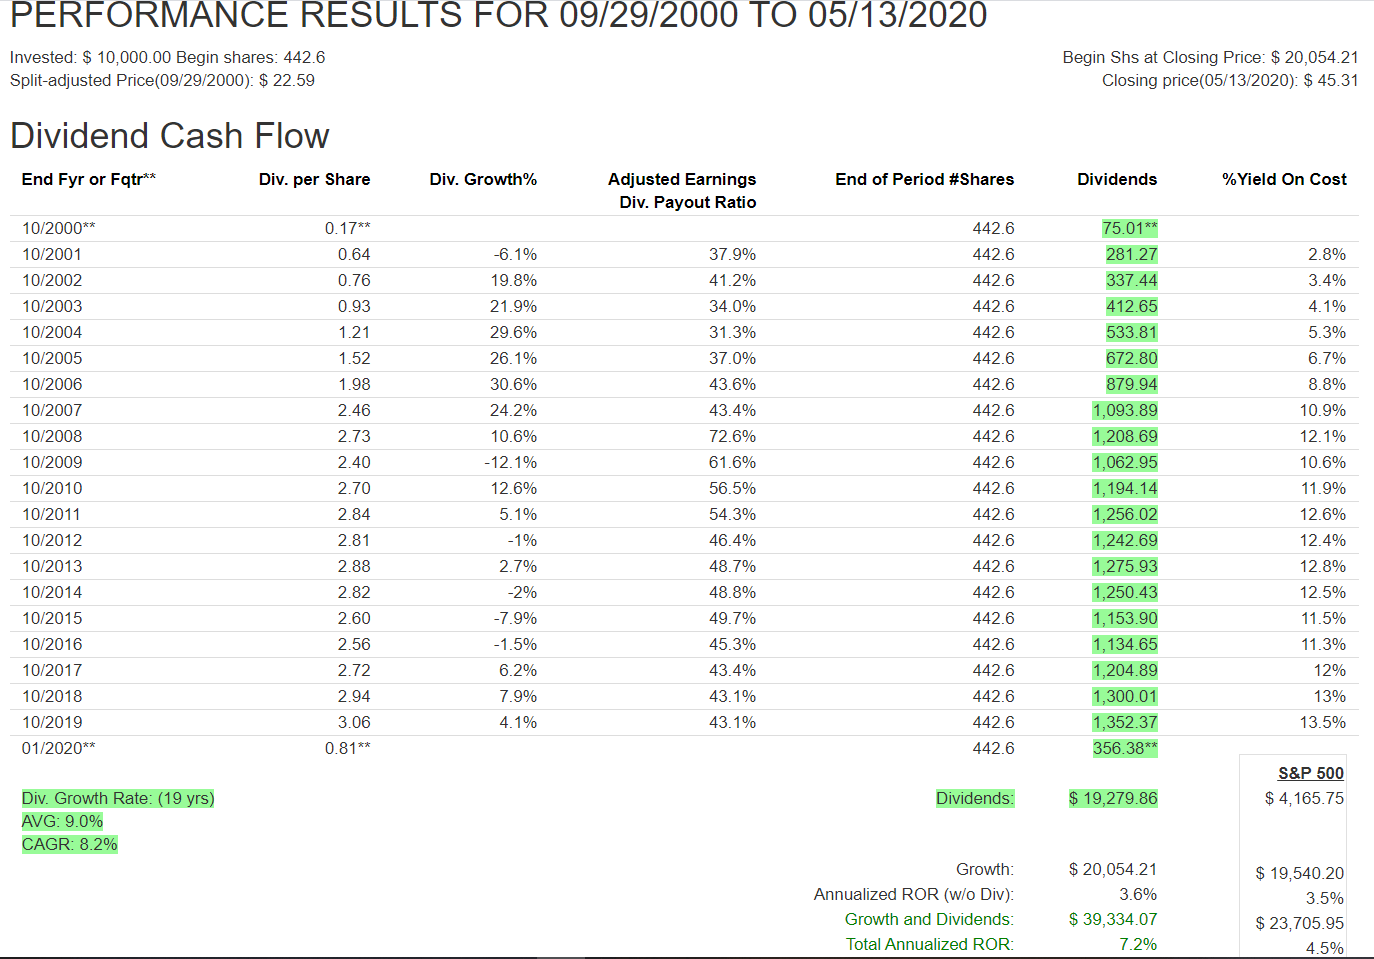Select the 10/2000** row date
Image resolution: width=1374 pixels, height=959 pixels.
point(59,228)
